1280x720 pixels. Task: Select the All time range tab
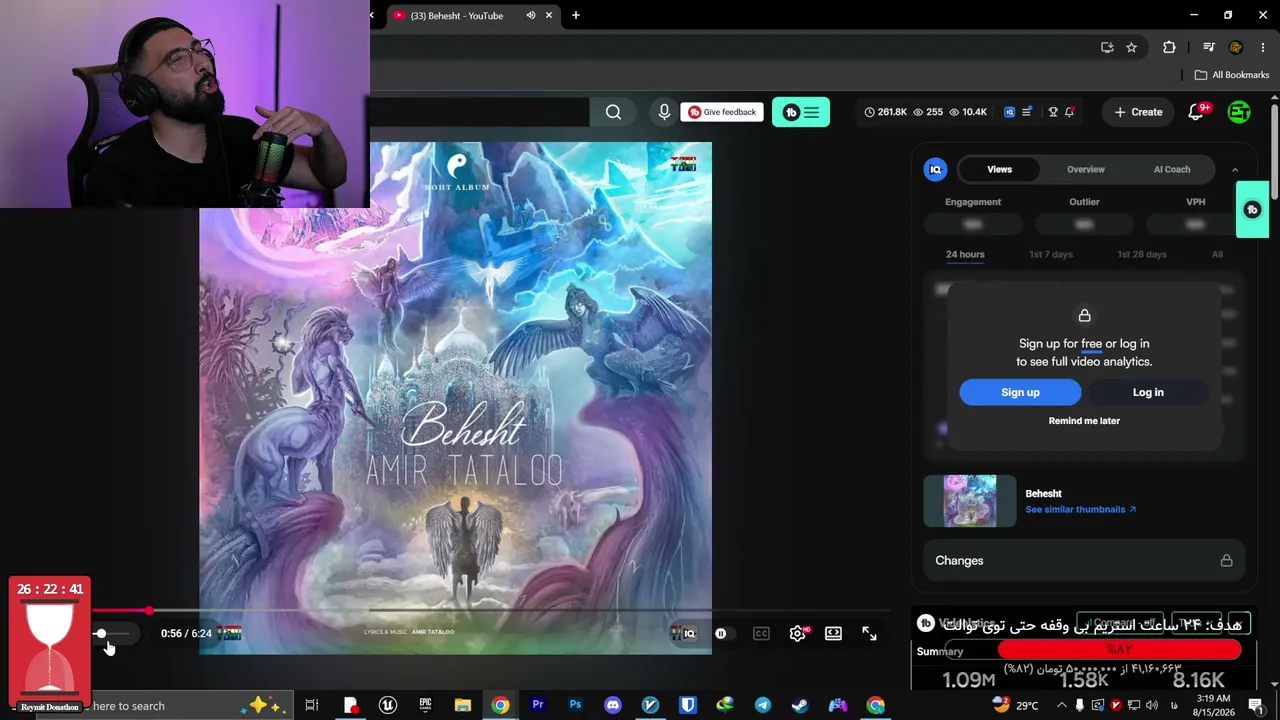(1217, 254)
